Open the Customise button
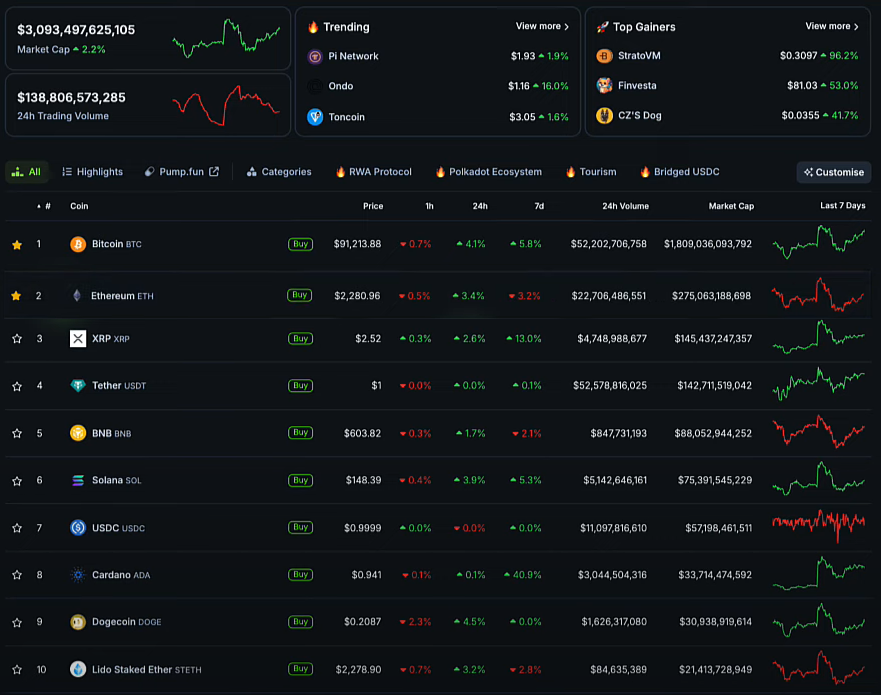 pos(833,172)
